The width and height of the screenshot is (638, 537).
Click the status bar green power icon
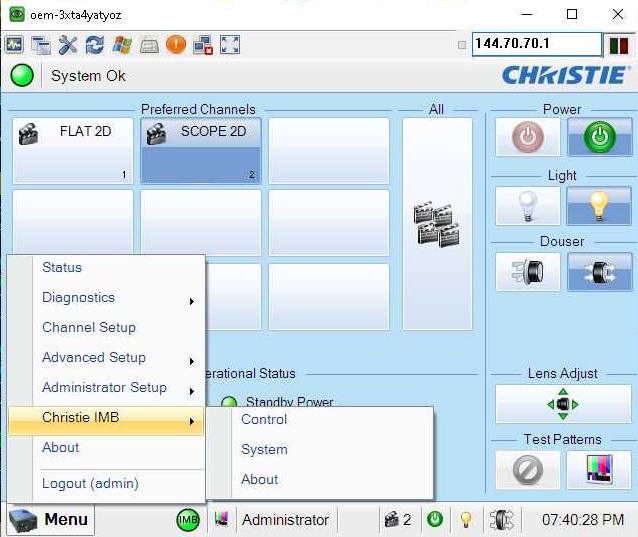point(435,519)
